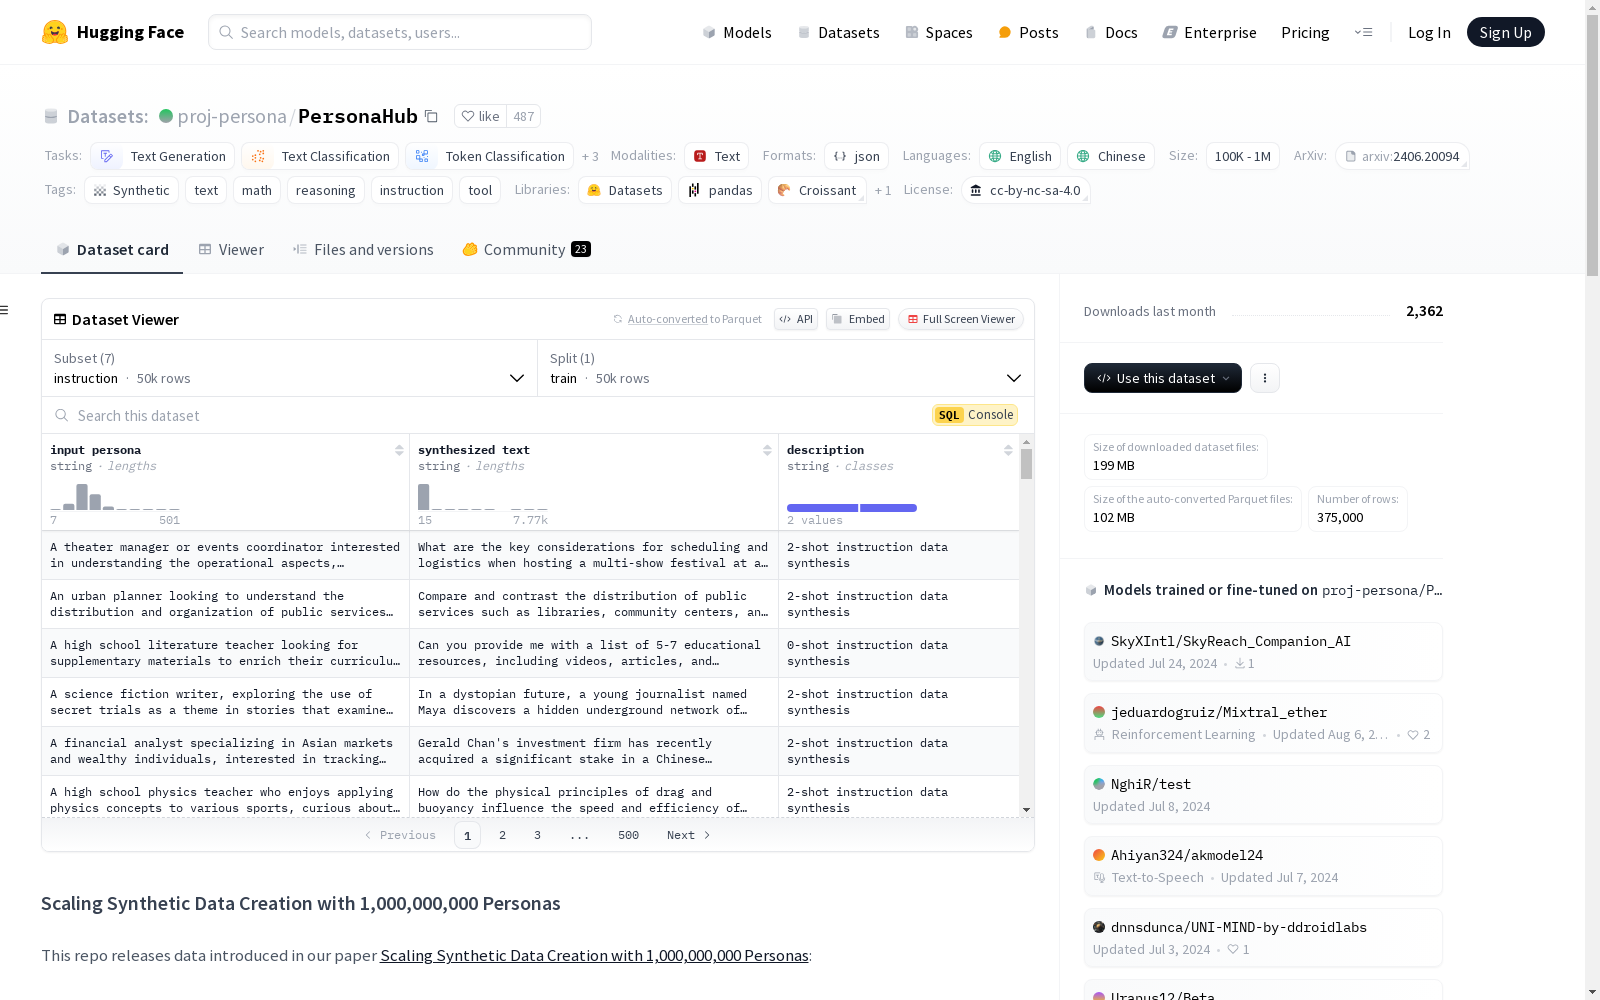
Task: Open the Dataset card tab
Action: click(x=112, y=250)
